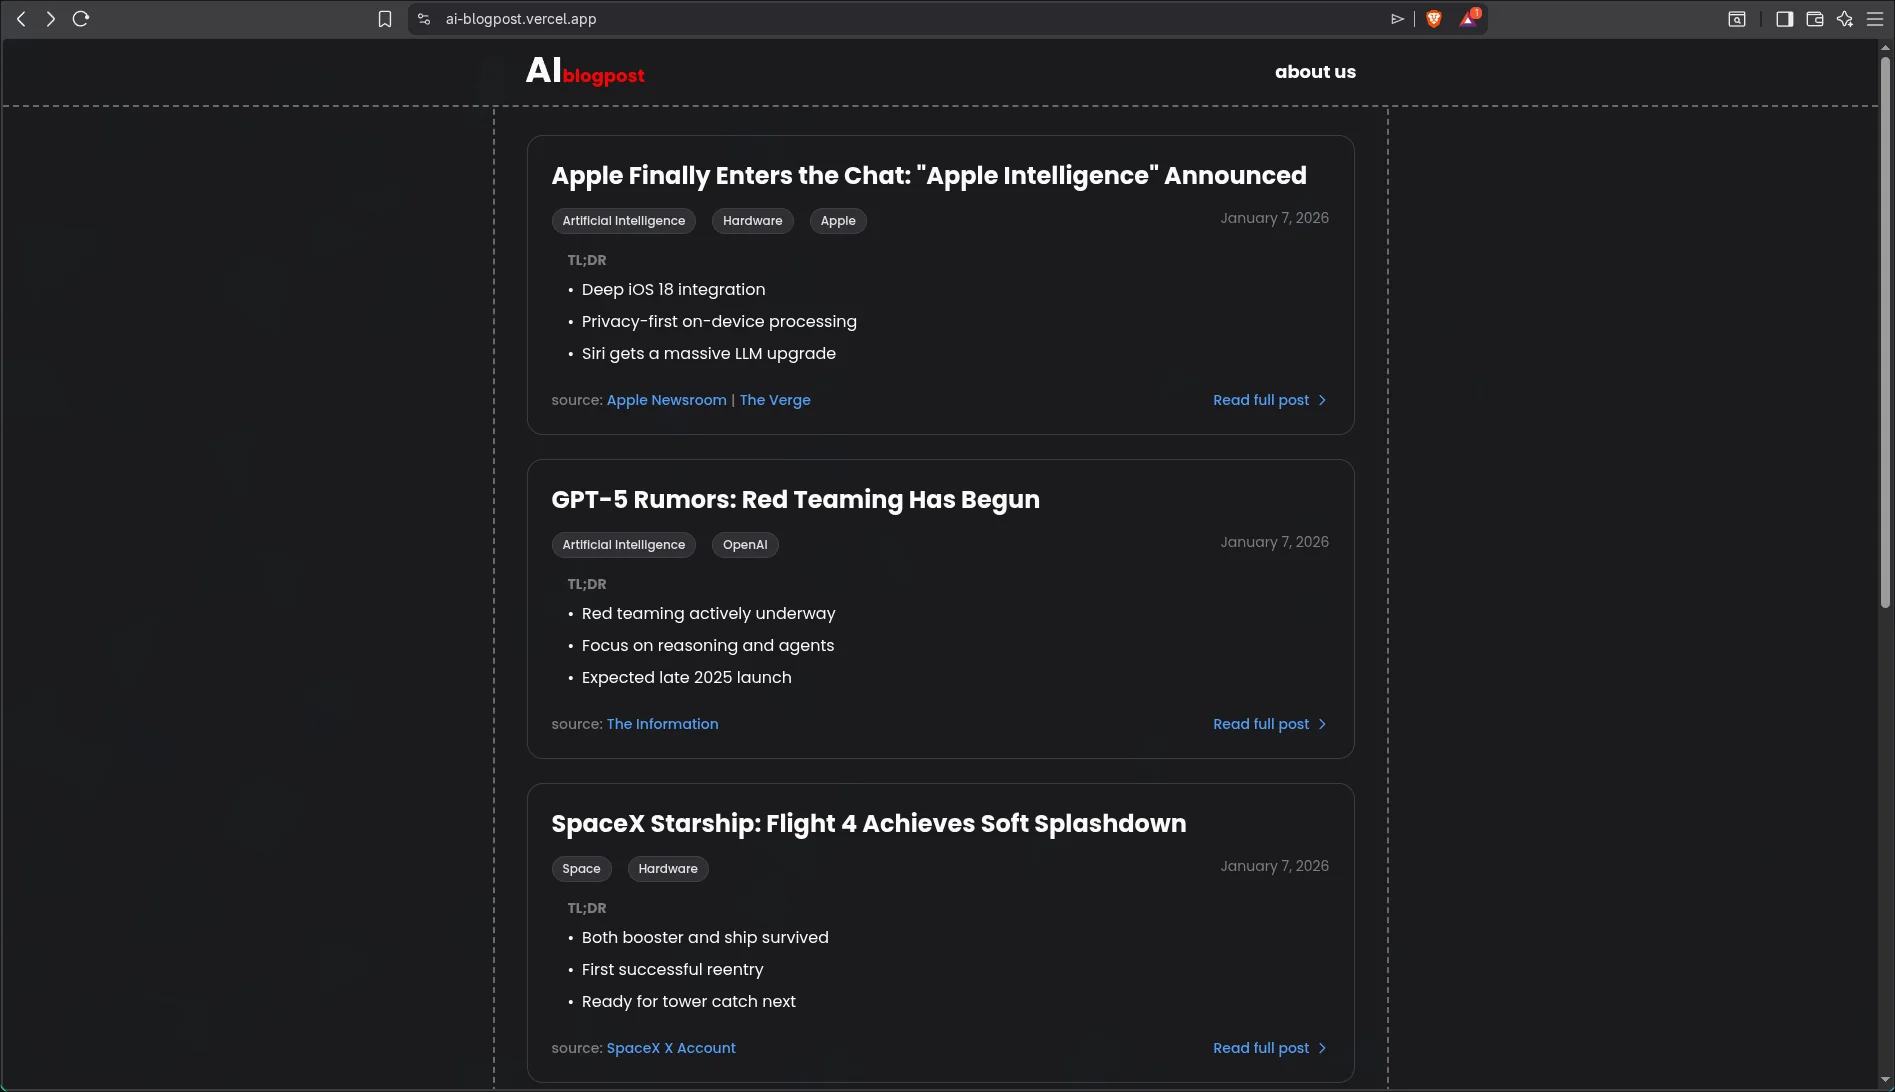Open the AI blogpost home logo
The height and width of the screenshot is (1092, 1895).
coord(585,71)
